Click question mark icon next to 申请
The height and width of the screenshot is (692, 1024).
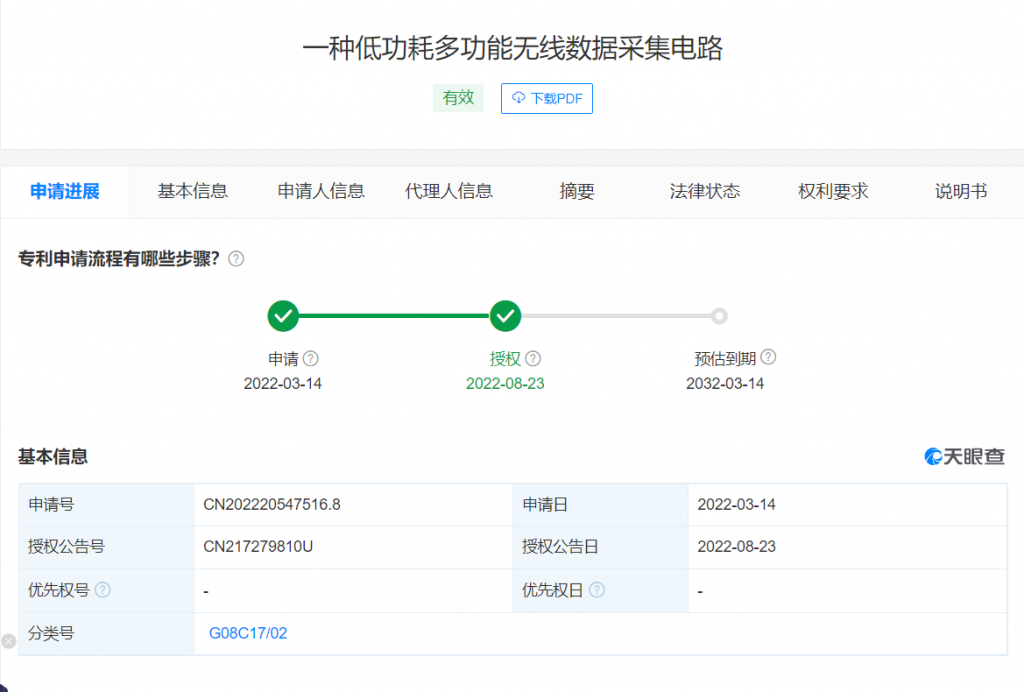[311, 358]
